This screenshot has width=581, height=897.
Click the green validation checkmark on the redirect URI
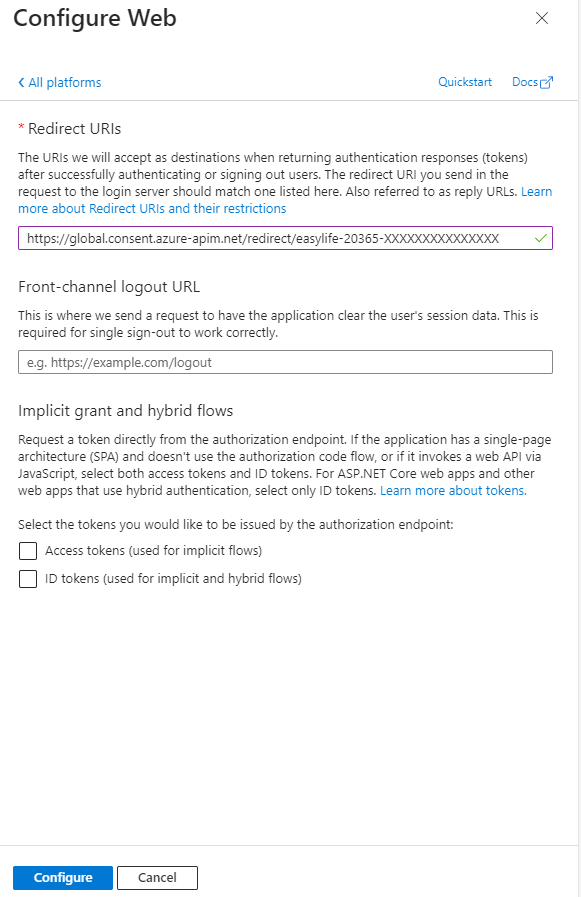coord(540,238)
